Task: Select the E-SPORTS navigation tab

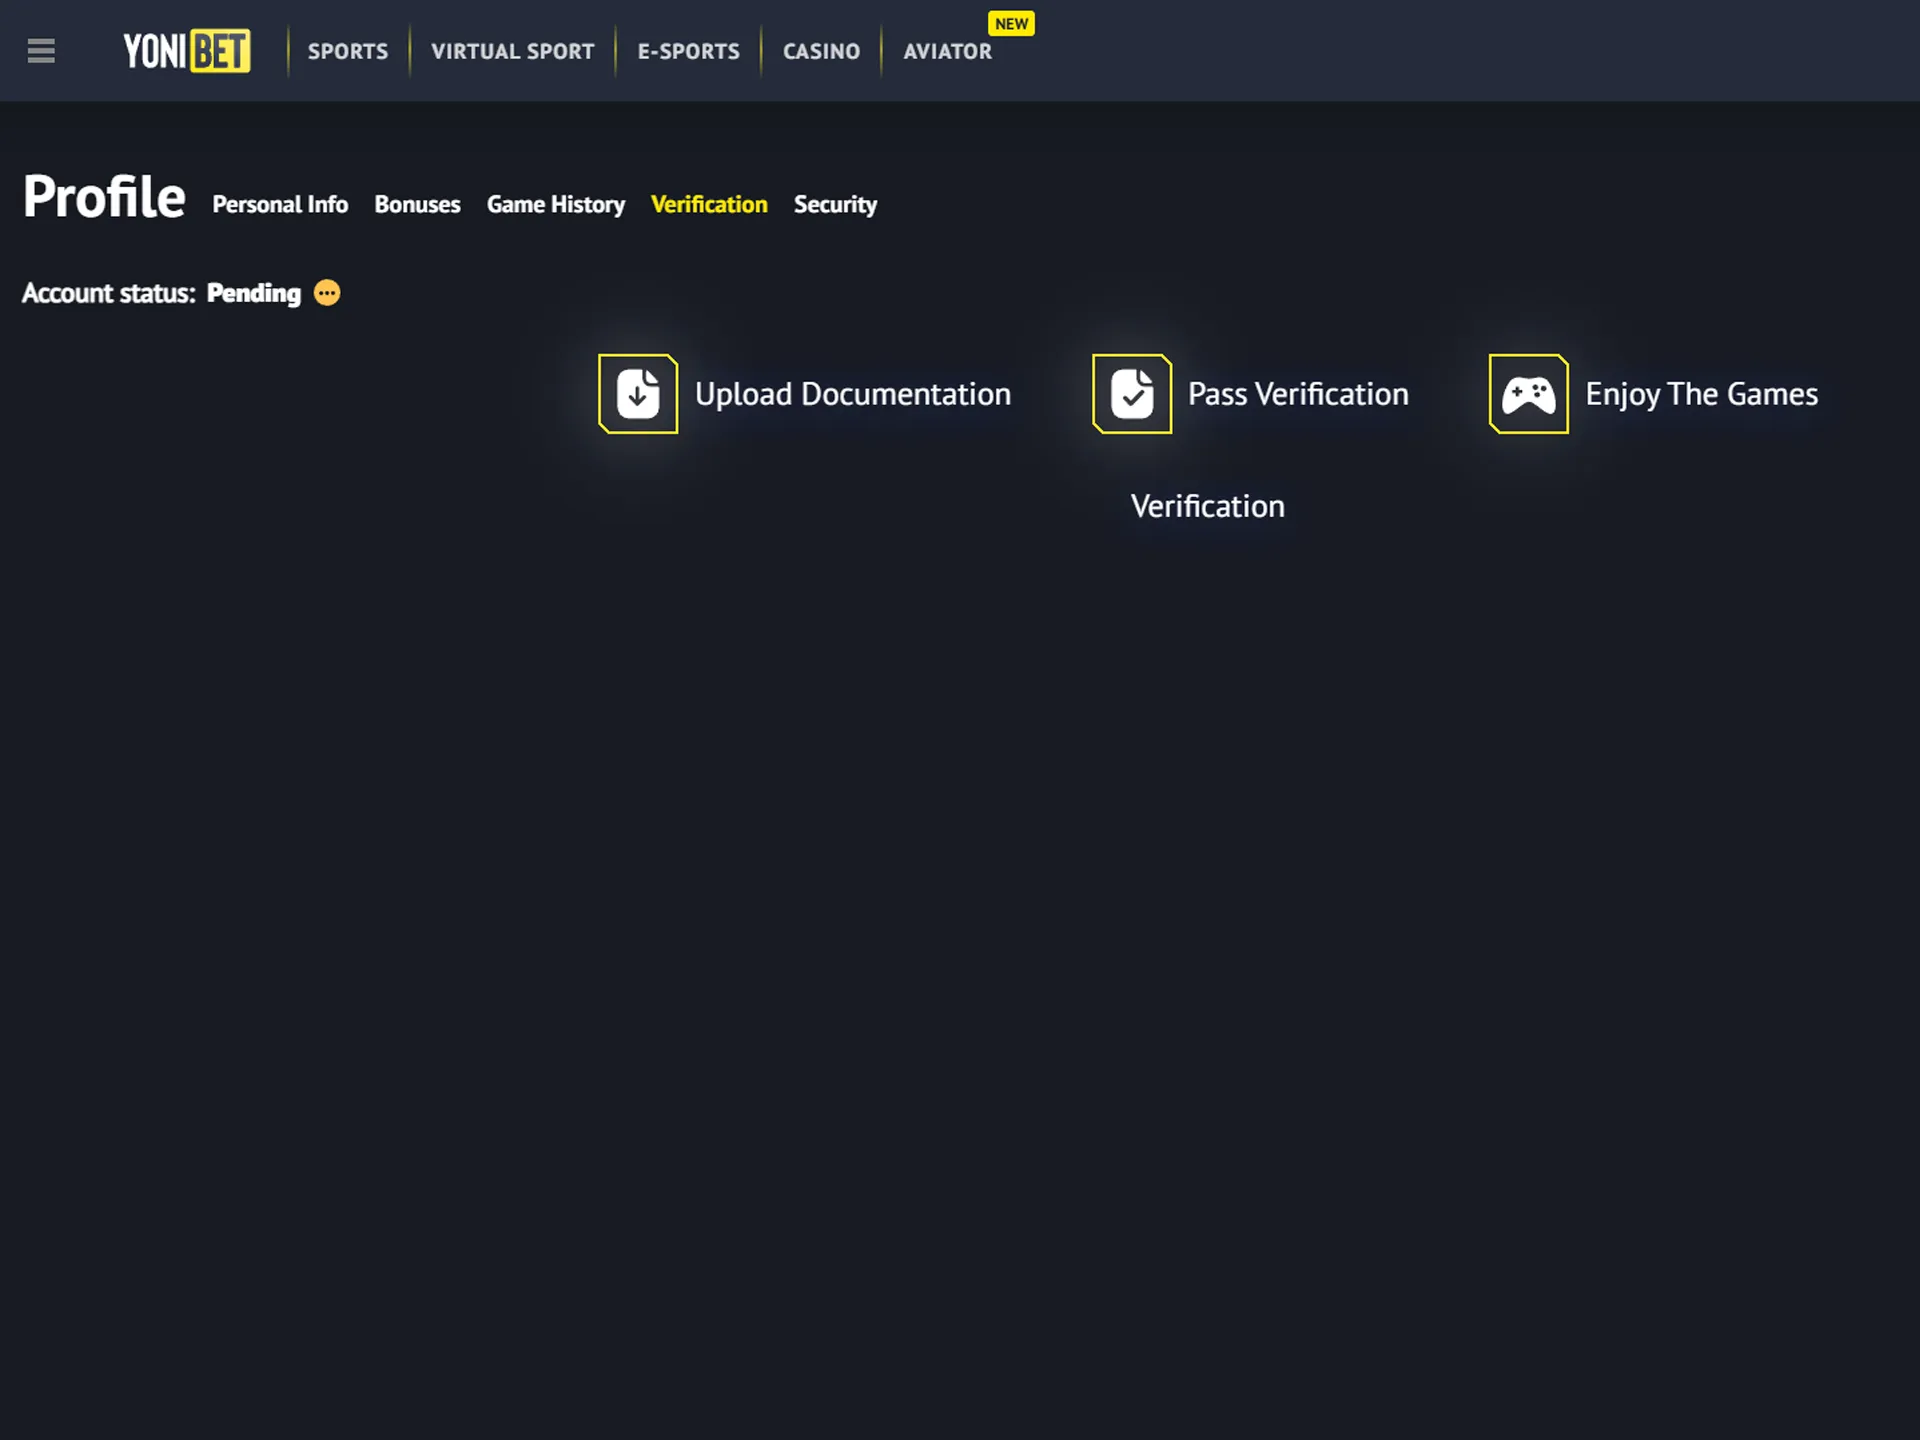Action: (x=688, y=50)
